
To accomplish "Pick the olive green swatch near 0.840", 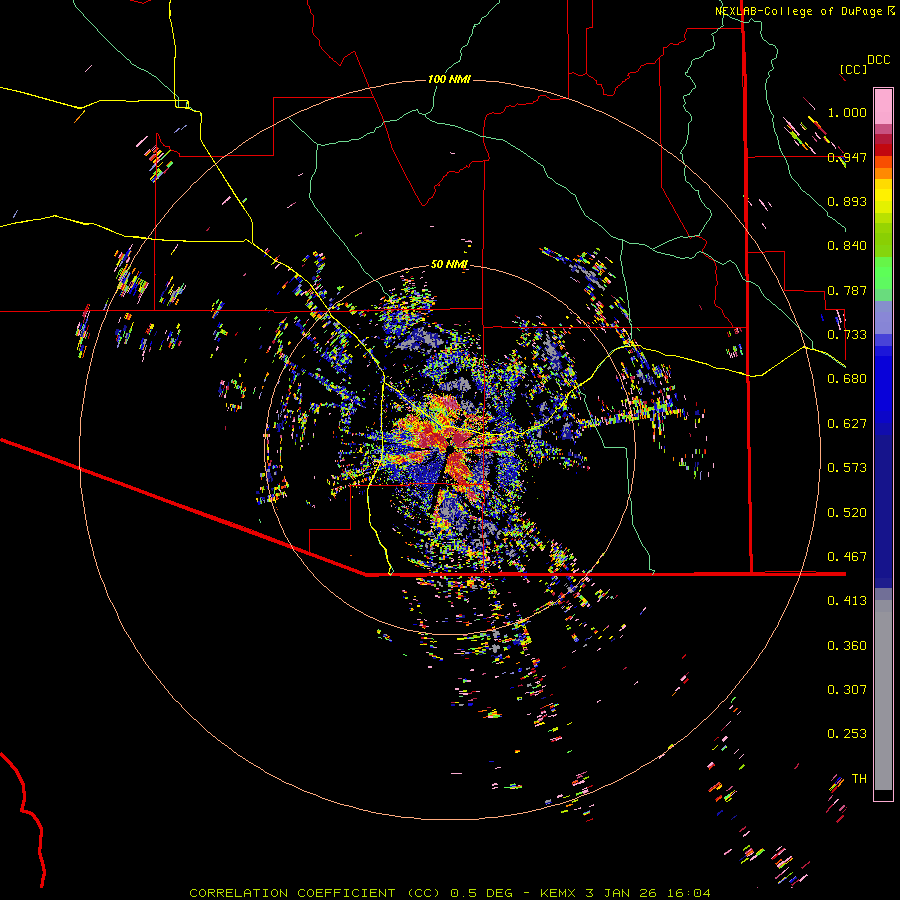I will click(x=883, y=240).
